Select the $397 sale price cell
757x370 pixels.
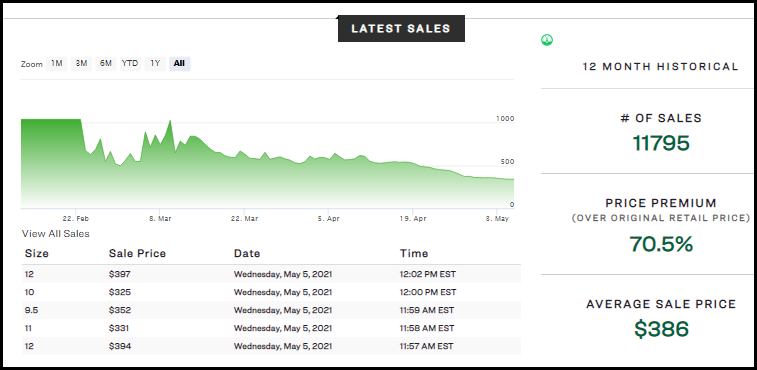click(x=120, y=274)
